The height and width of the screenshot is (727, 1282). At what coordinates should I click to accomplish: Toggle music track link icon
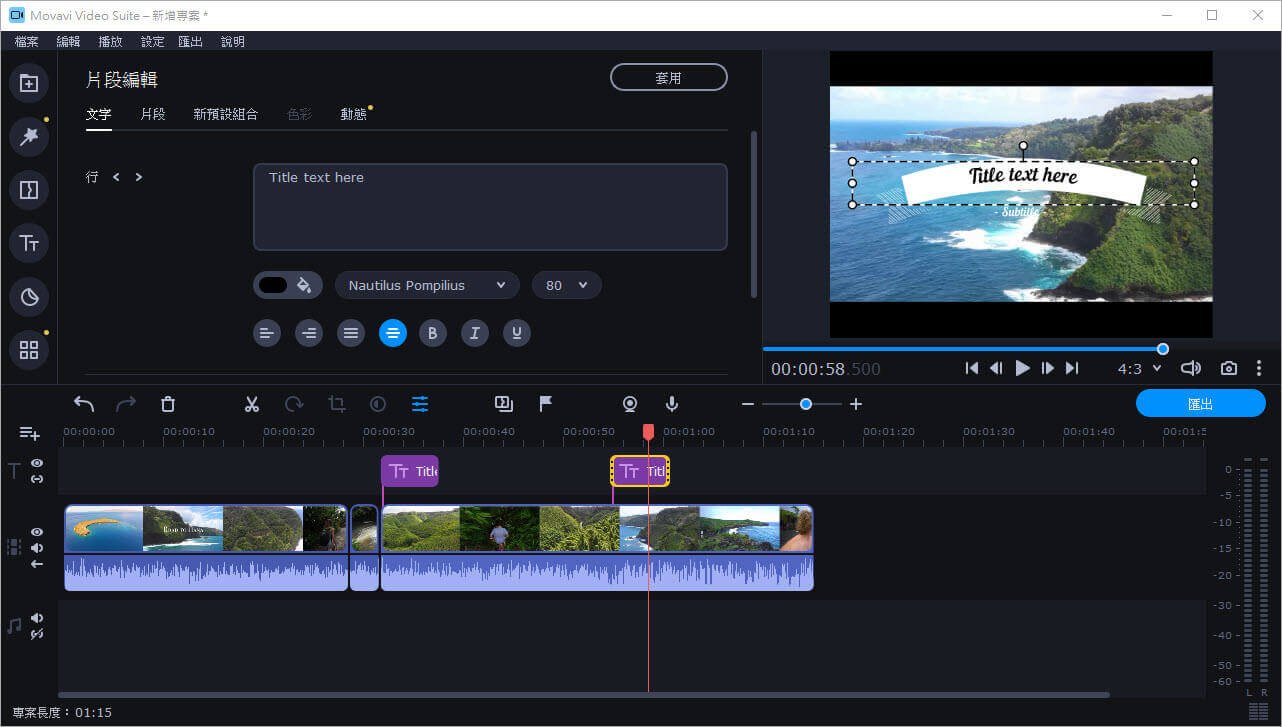click(37, 634)
